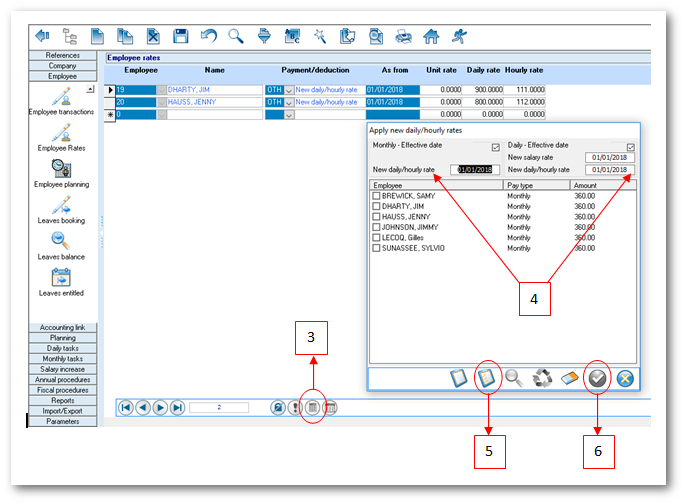Open payment type dropdown for DHARTY, JIM
Viewport: 685px width, 504px height.
[x=289, y=90]
